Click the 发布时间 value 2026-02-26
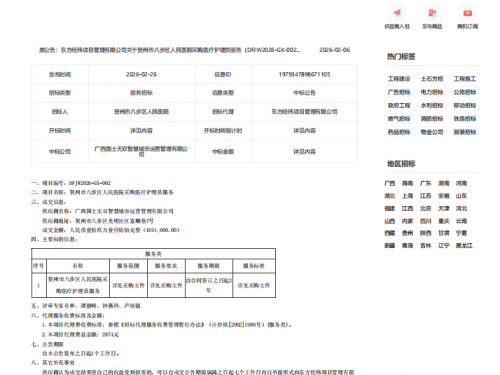Image resolution: width=500 pixels, height=375 pixels. coord(141,74)
